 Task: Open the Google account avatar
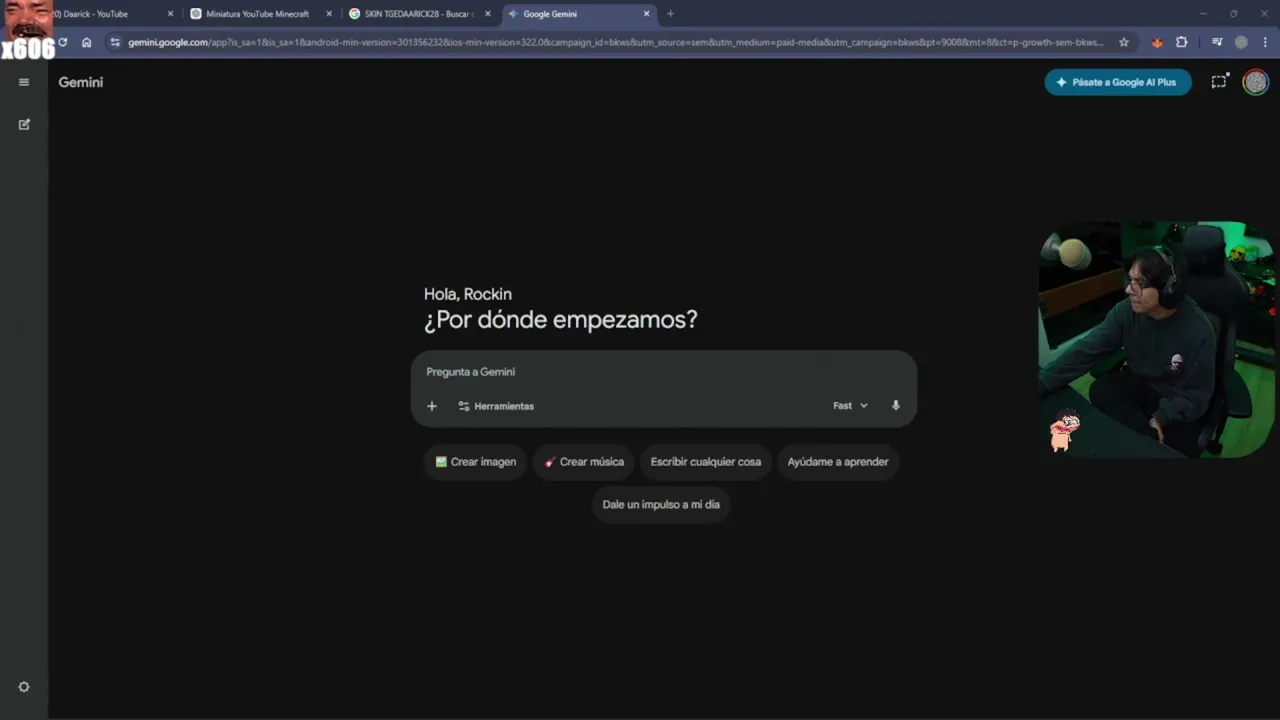pos(1255,82)
